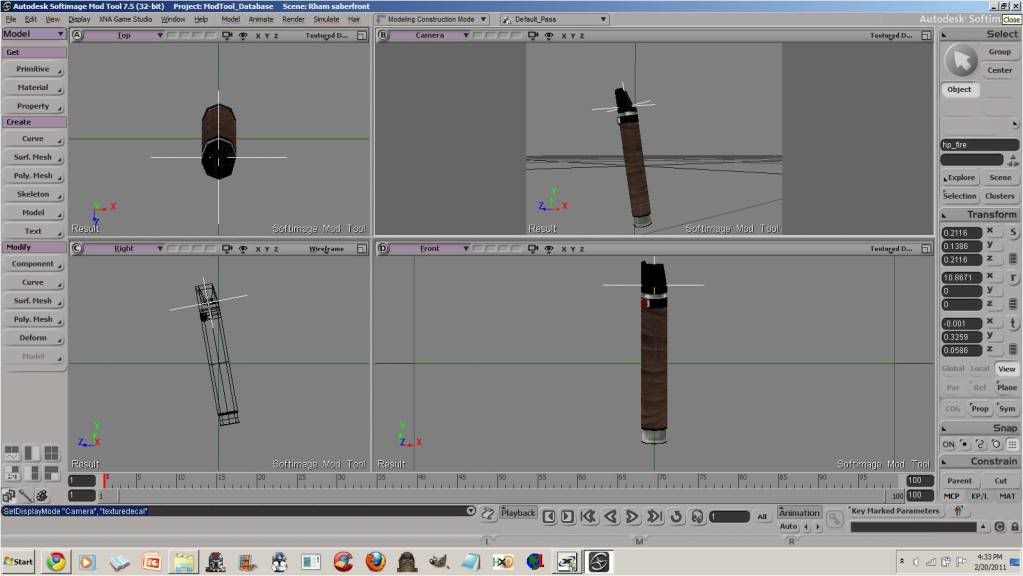Click the Softimage swirl icon in the taskbar
1023x576 pixels.
click(x=598, y=562)
